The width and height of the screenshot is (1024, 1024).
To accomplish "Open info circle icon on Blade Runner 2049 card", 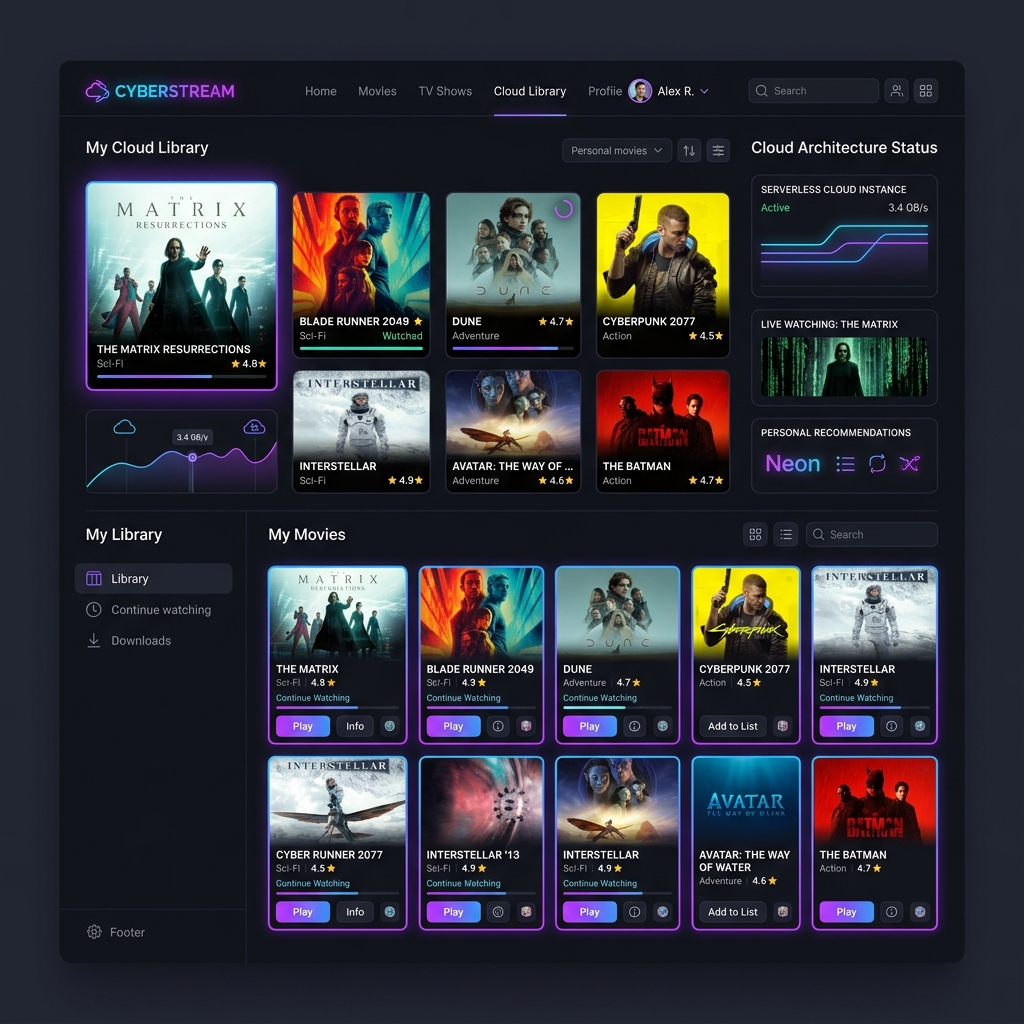I will pos(498,726).
